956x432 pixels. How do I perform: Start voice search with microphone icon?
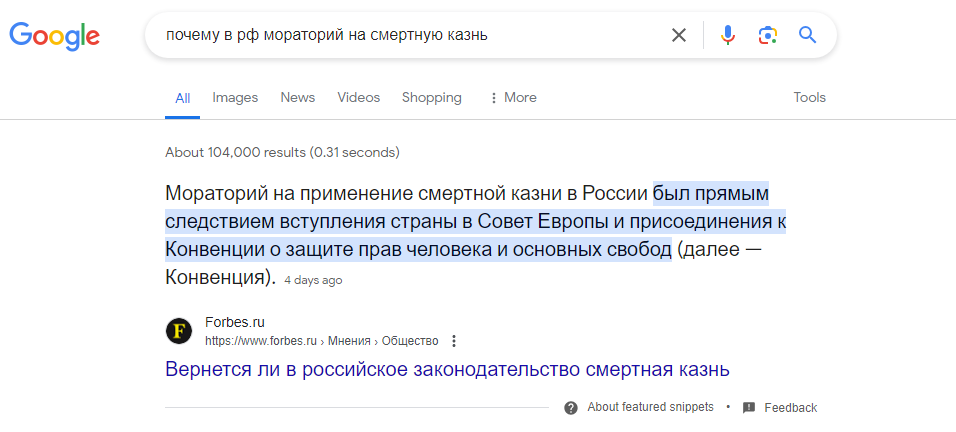(x=727, y=35)
